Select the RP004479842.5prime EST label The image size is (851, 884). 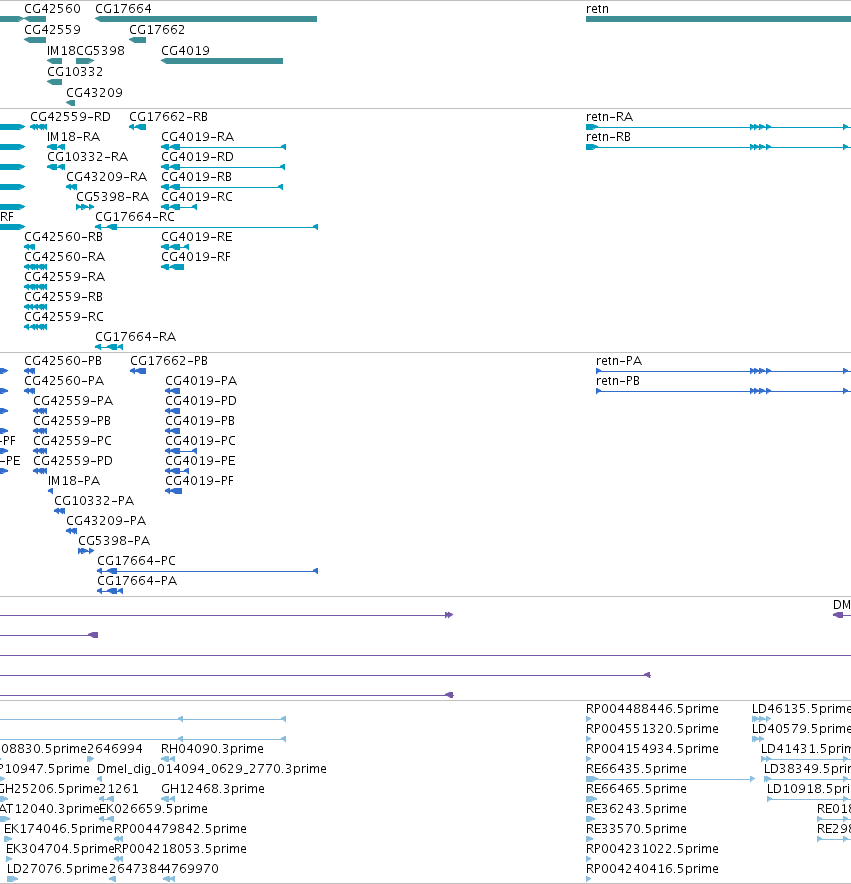click(x=180, y=829)
